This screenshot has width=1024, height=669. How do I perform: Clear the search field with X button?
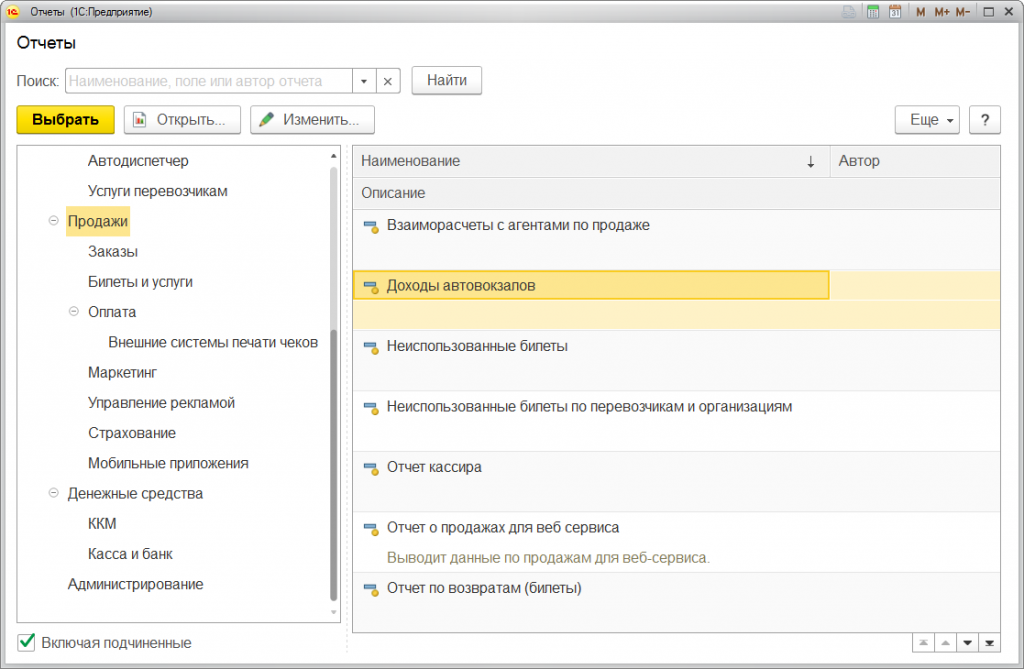[388, 81]
